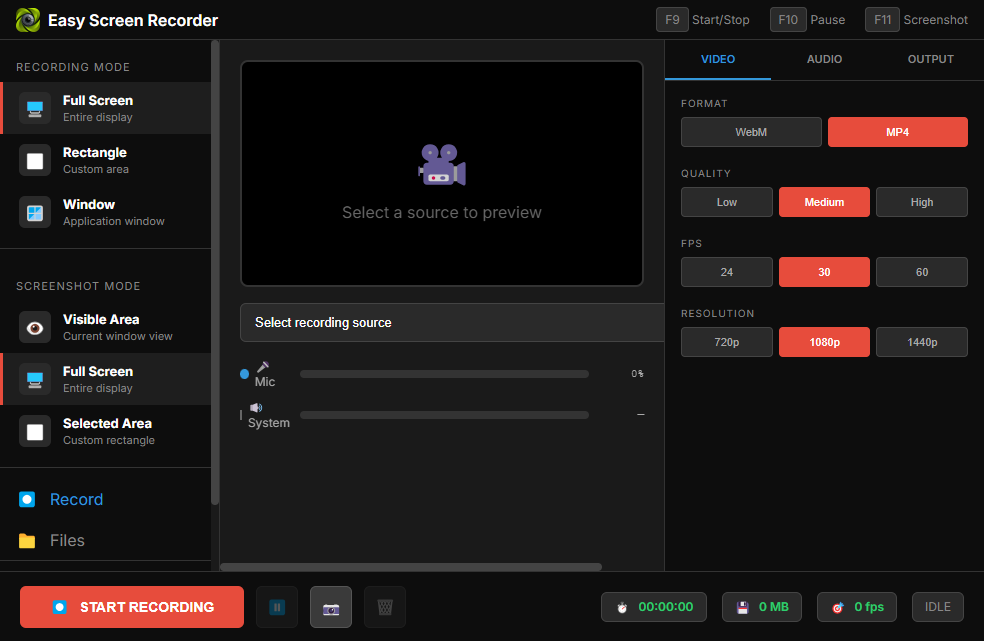Set resolution to 1440p
Image resolution: width=984 pixels, height=641 pixels.
click(922, 342)
